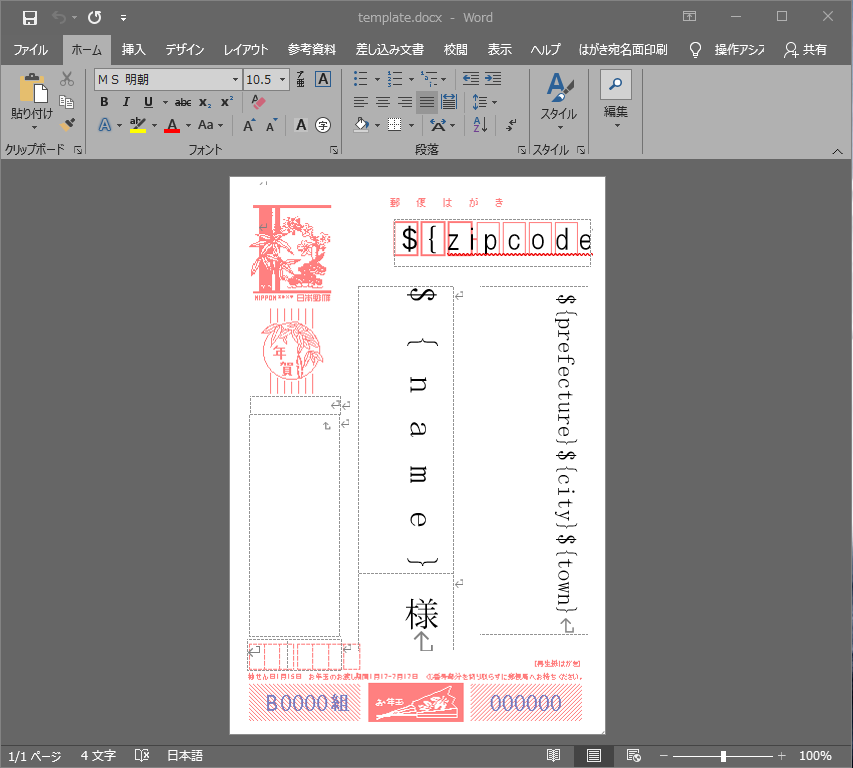Click the Shading paint bucket icon

pyautogui.click(x=362, y=125)
